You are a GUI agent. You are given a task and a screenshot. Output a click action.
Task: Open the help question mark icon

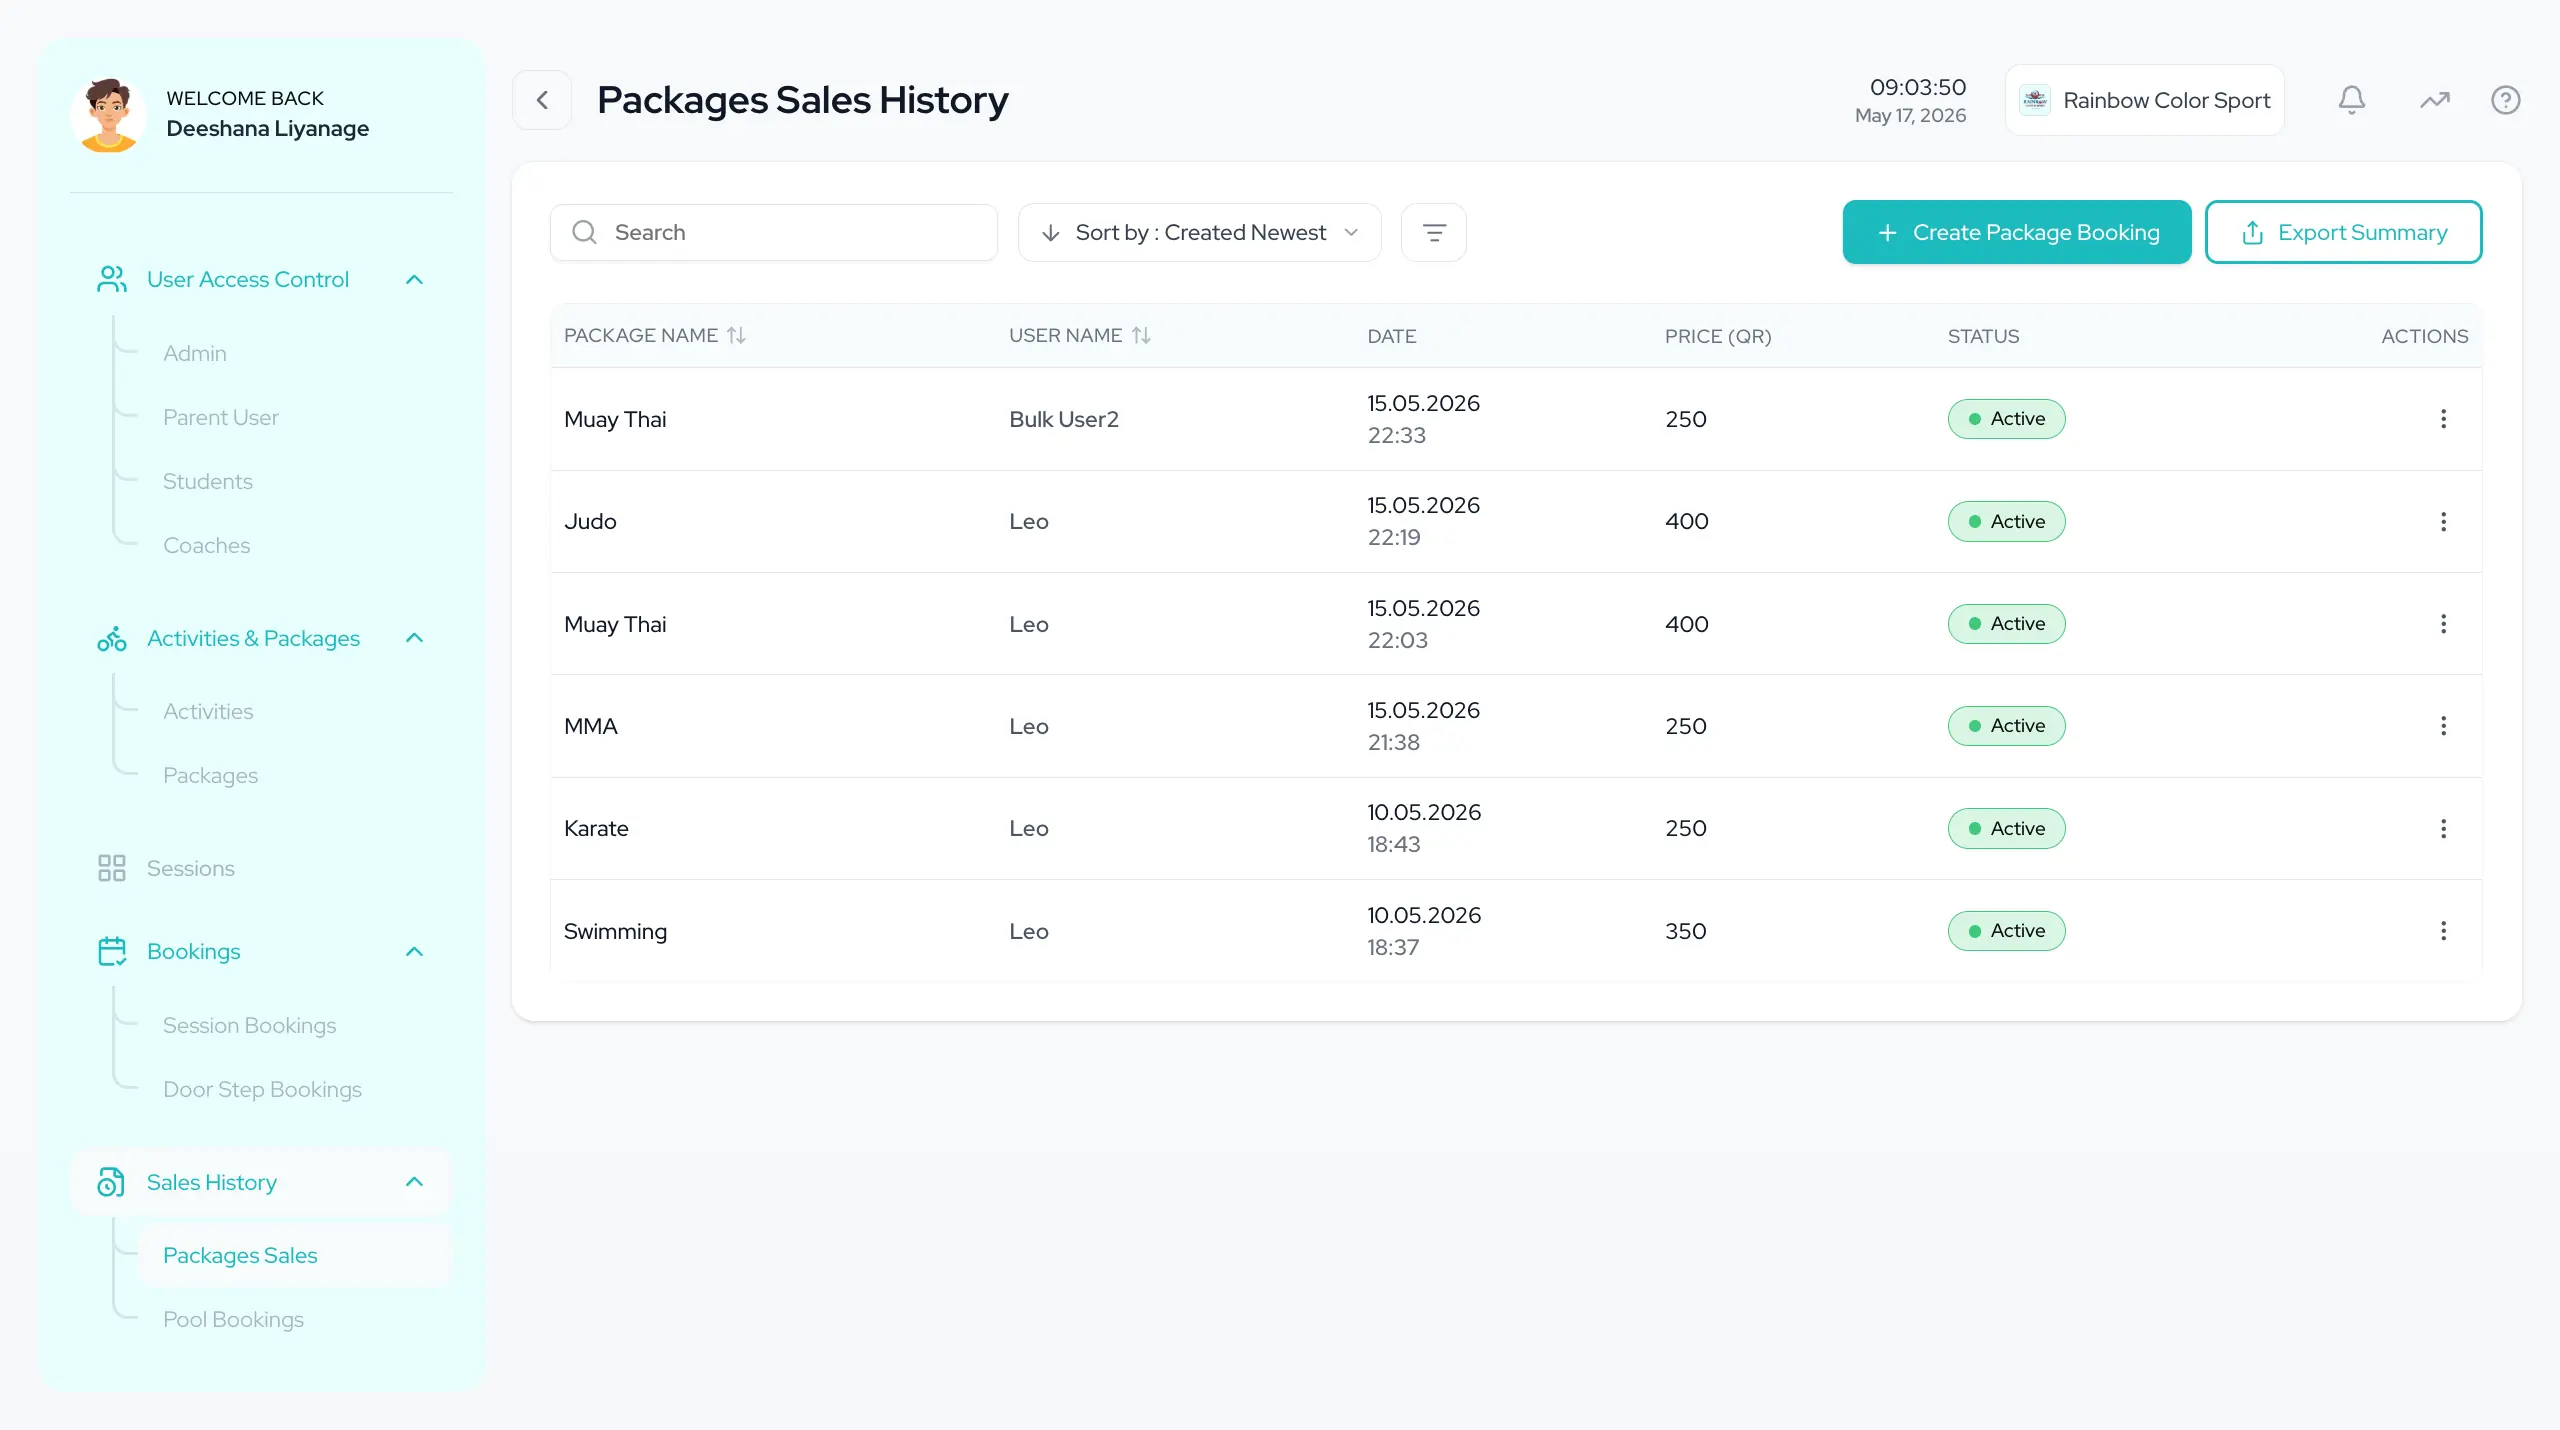[2505, 100]
